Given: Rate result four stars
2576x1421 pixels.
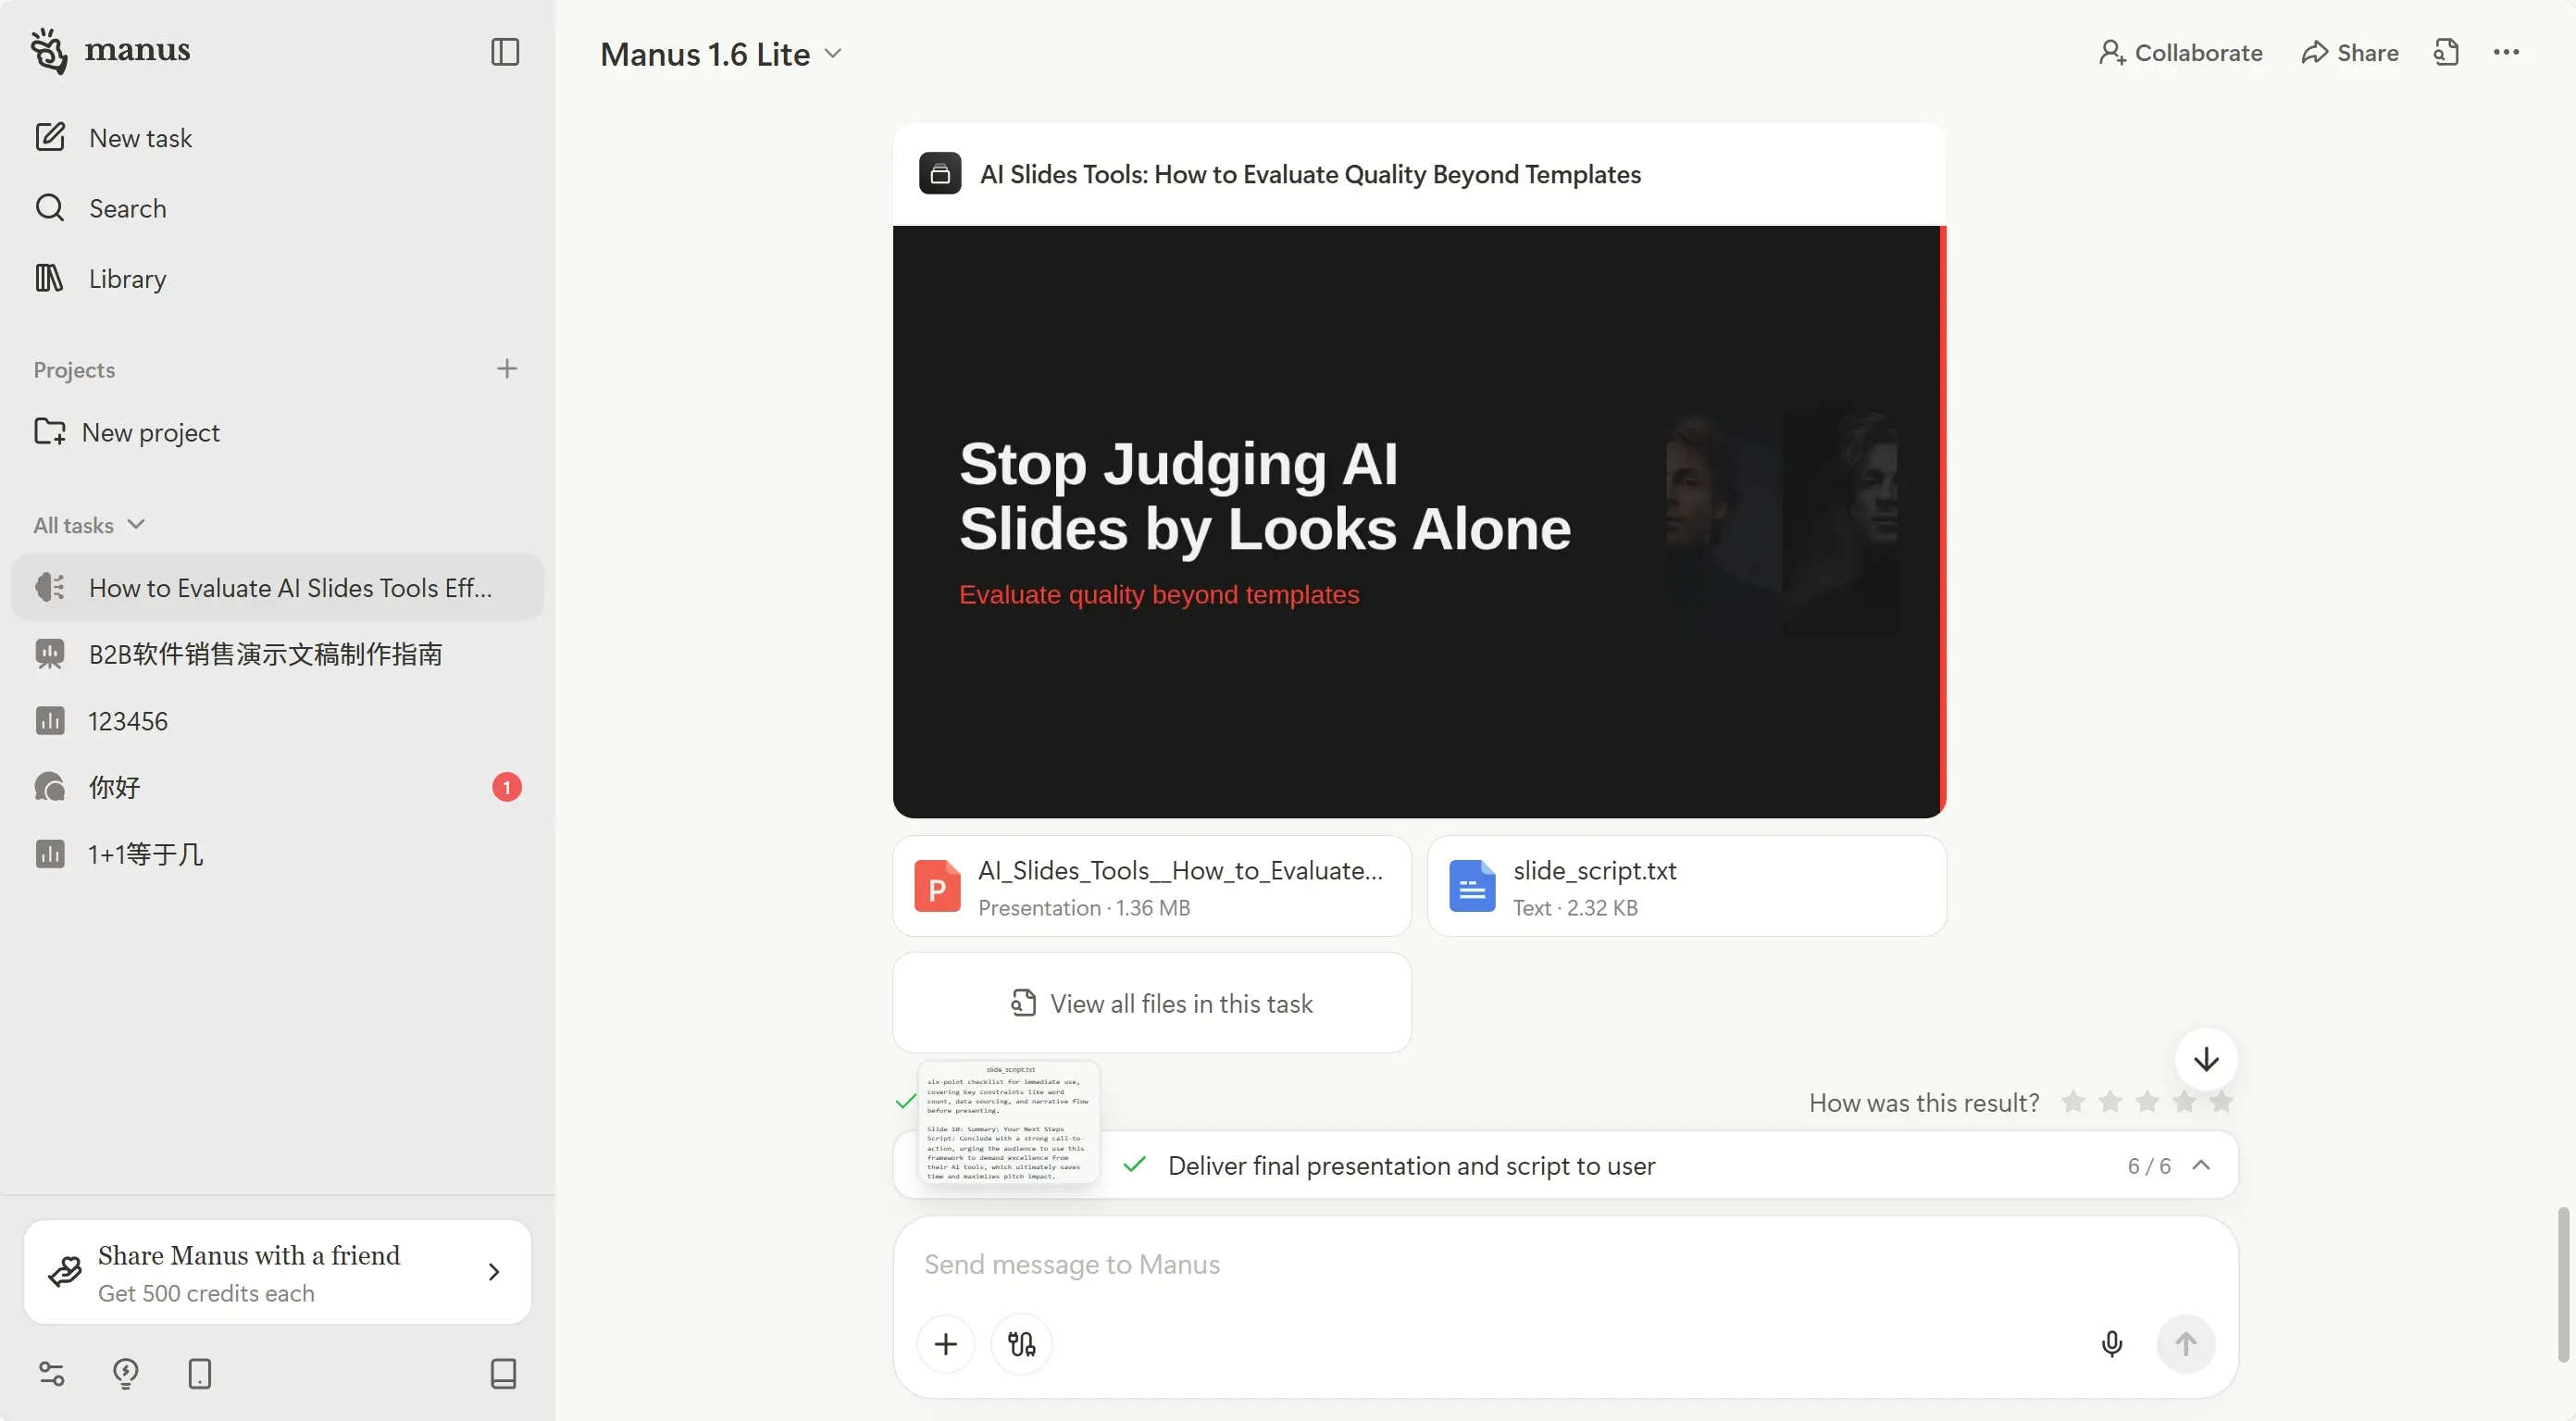Looking at the screenshot, I should pyautogui.click(x=2184, y=1101).
